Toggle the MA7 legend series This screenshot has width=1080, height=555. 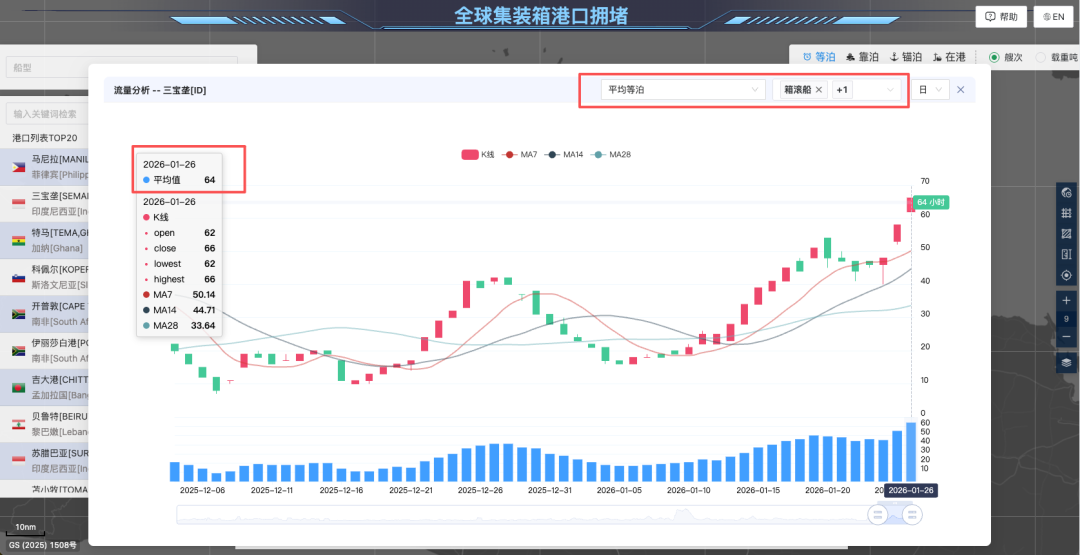[522, 154]
